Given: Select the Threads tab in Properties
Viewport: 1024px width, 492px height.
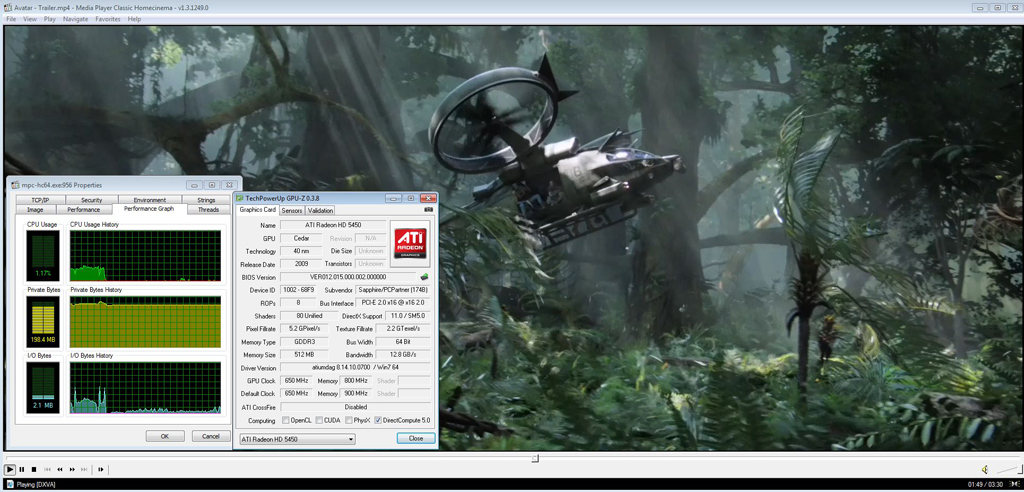Looking at the screenshot, I should 208,210.
